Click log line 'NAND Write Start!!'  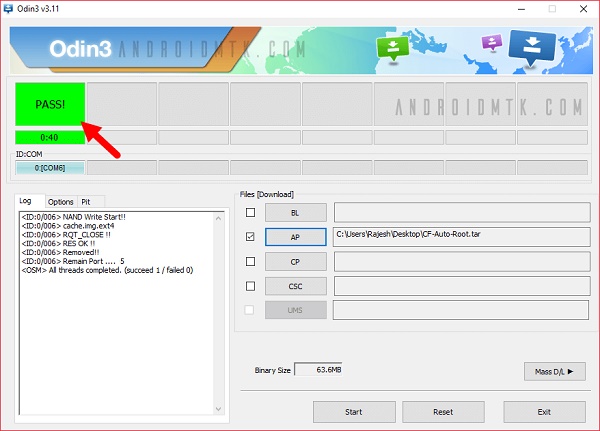click(73, 217)
